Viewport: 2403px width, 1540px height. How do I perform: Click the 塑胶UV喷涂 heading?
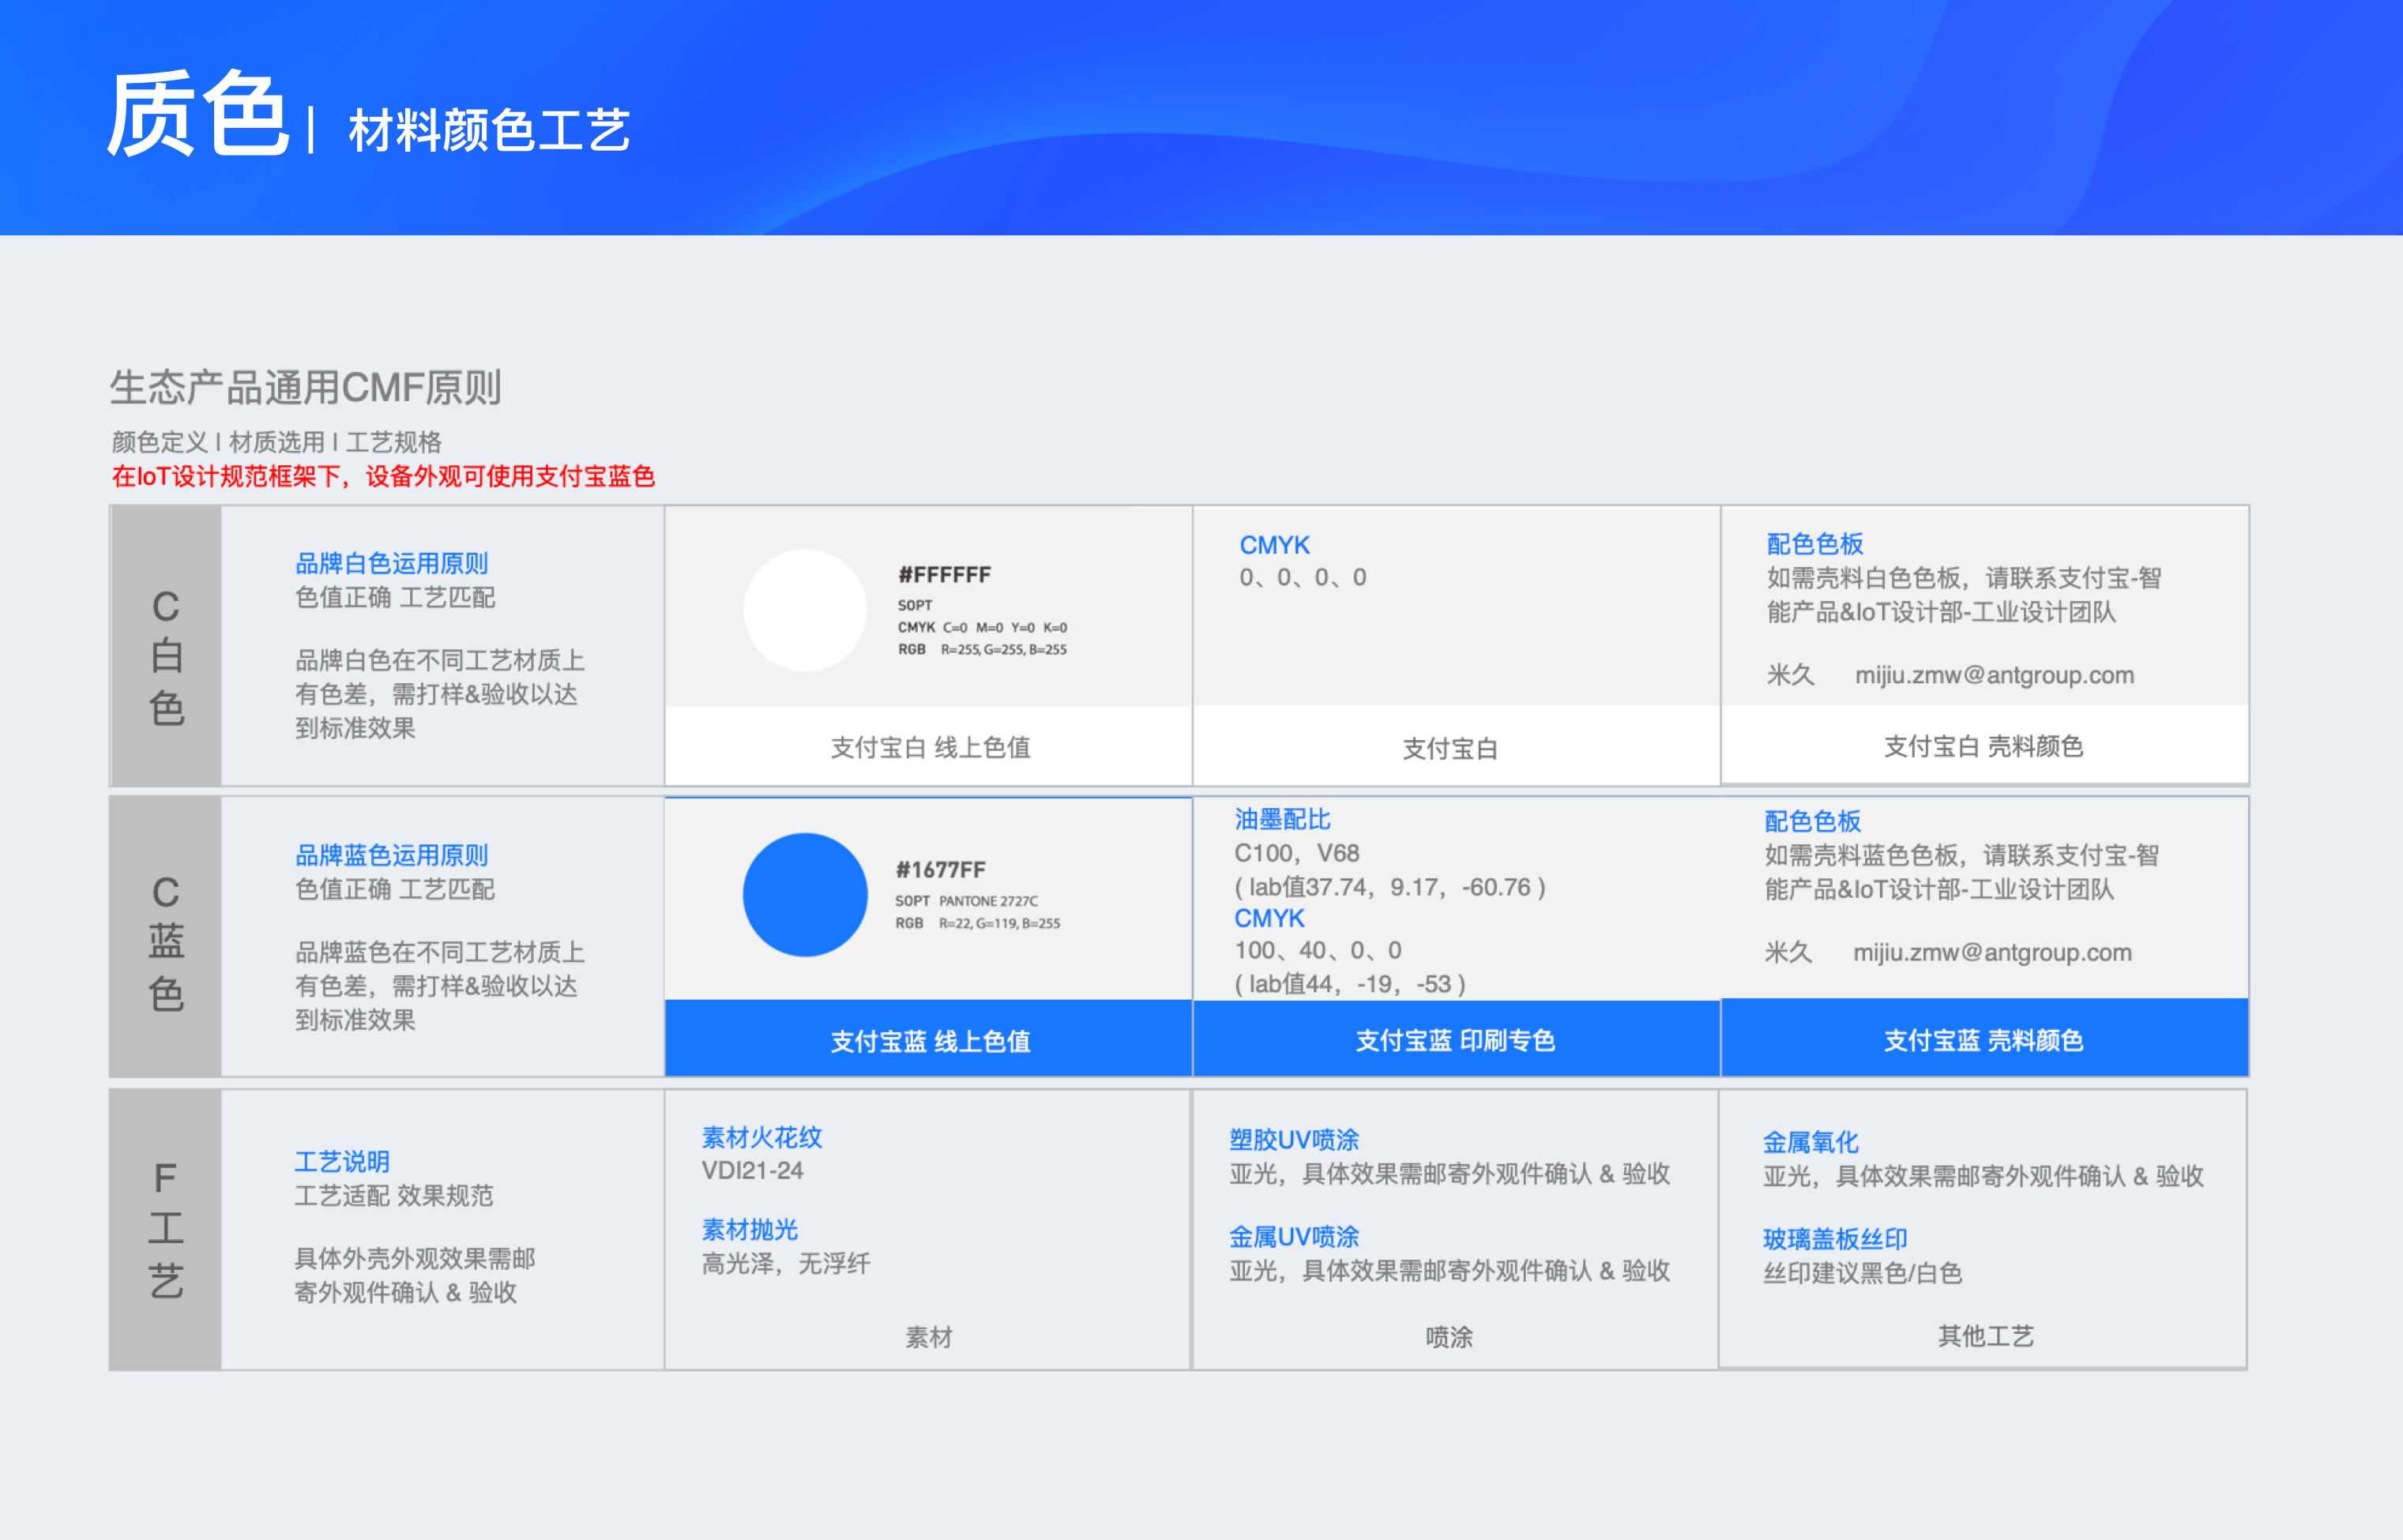tap(1294, 1139)
